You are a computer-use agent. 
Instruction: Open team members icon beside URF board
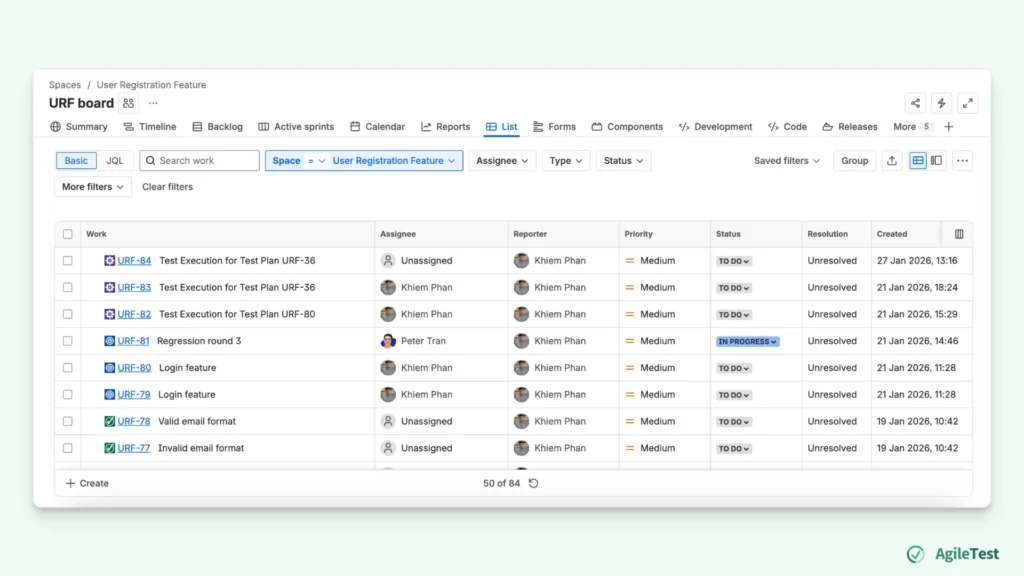tap(129, 103)
